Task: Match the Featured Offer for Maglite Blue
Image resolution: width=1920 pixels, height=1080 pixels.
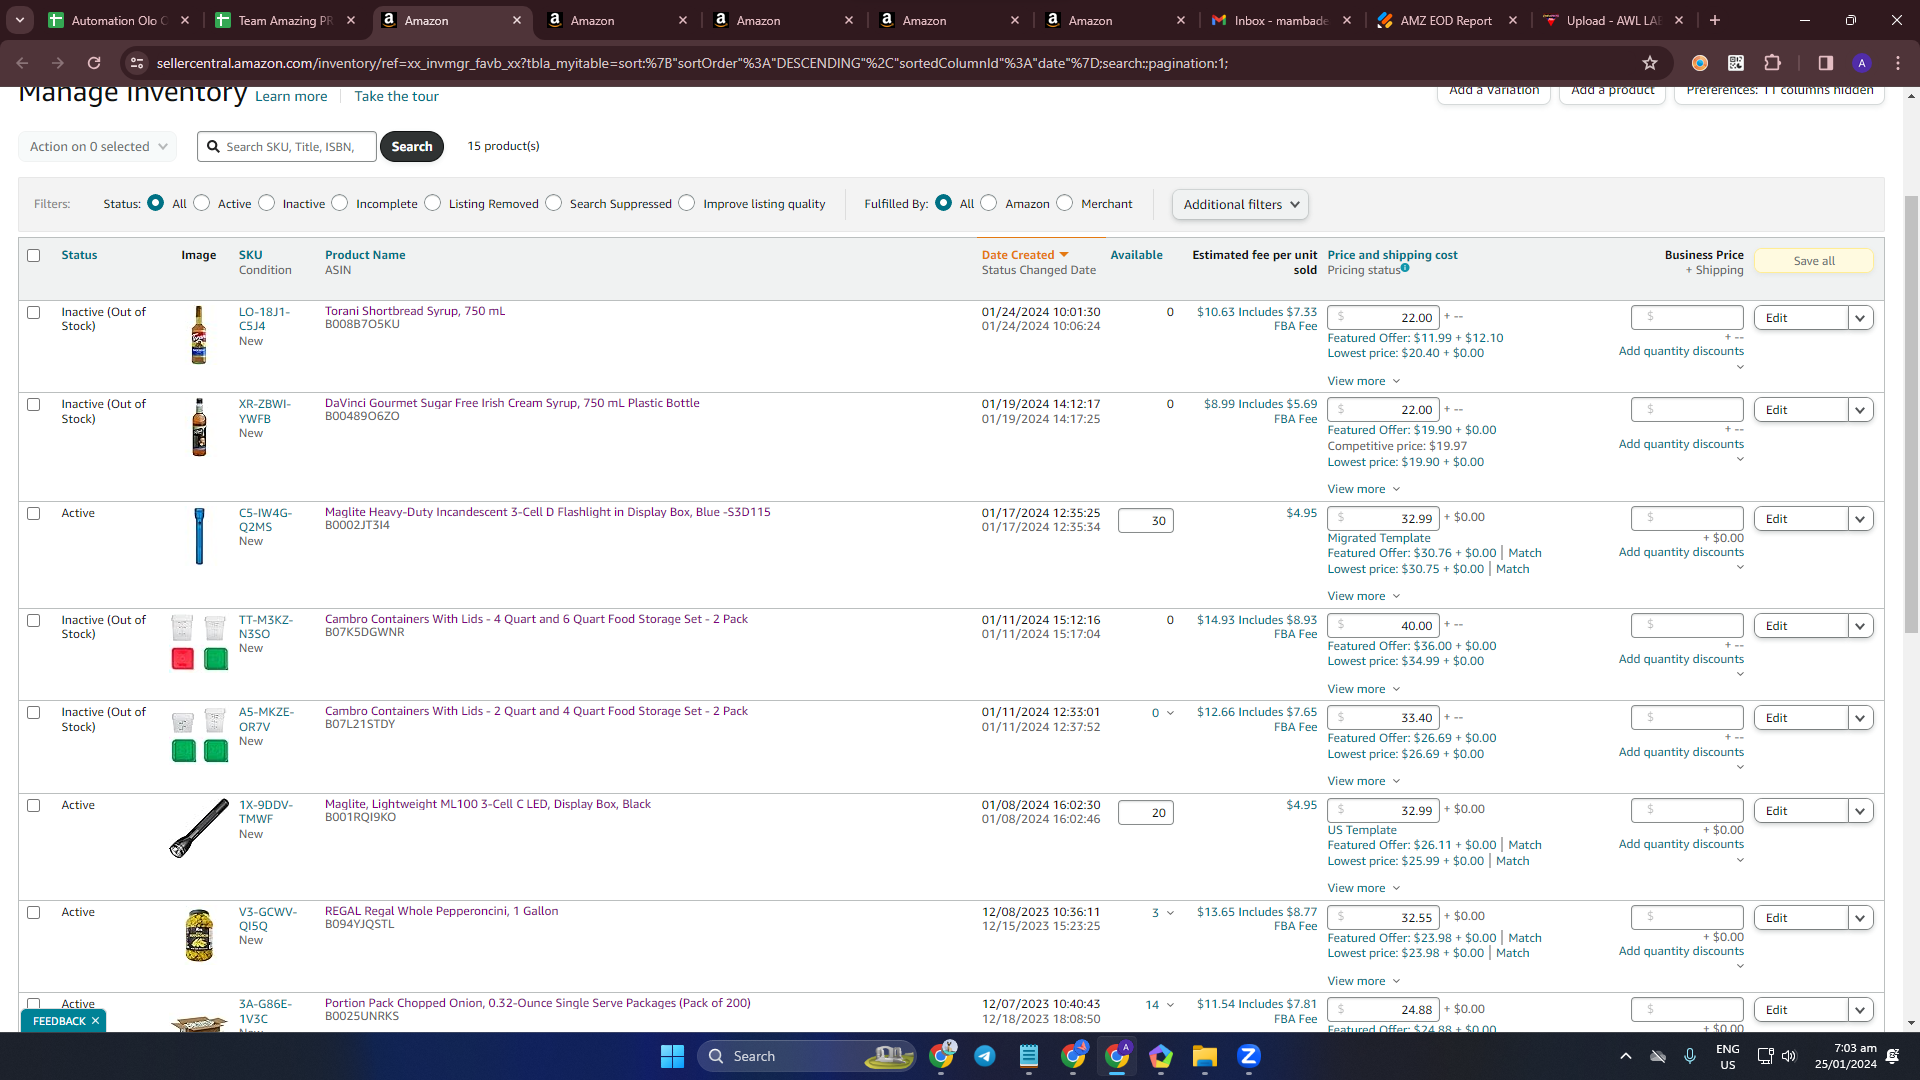Action: 1525,553
